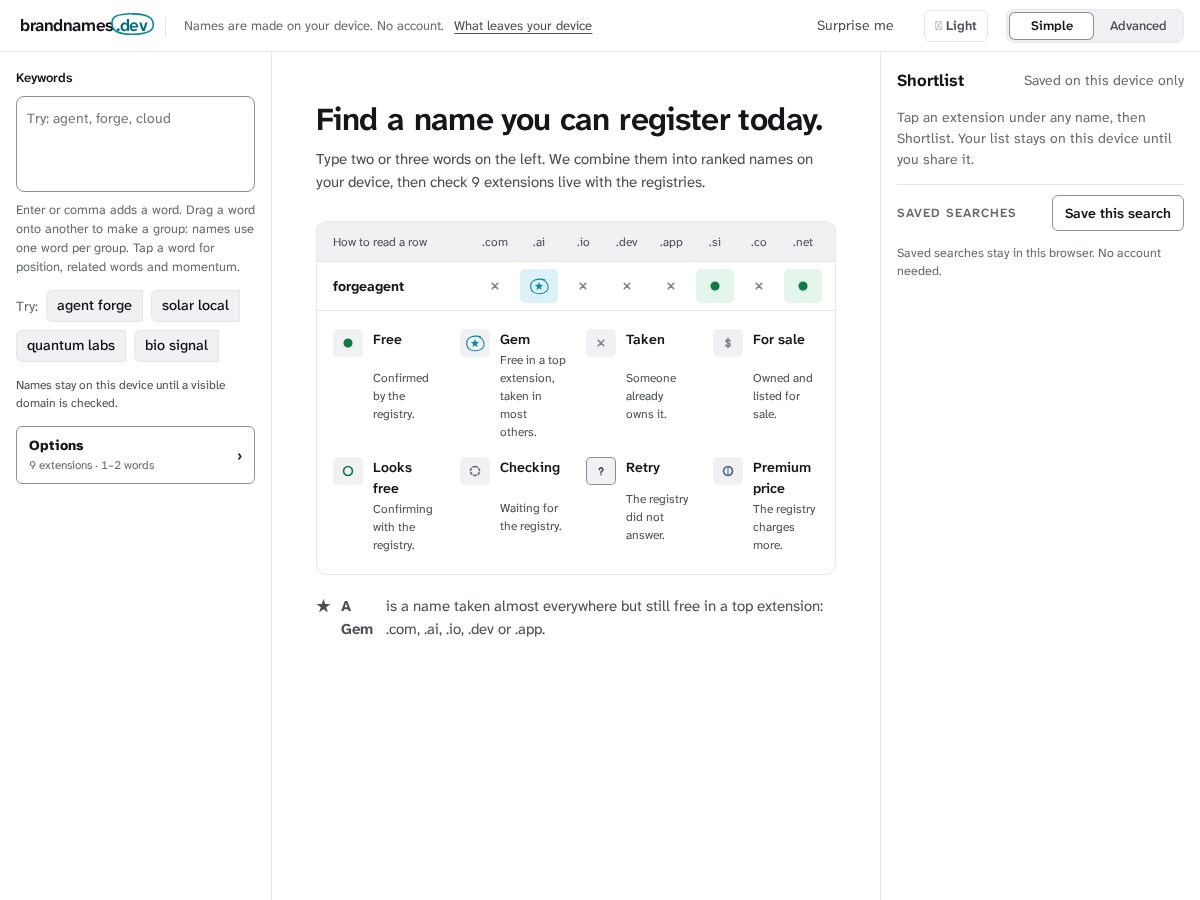Expand the Options panel

point(135,455)
